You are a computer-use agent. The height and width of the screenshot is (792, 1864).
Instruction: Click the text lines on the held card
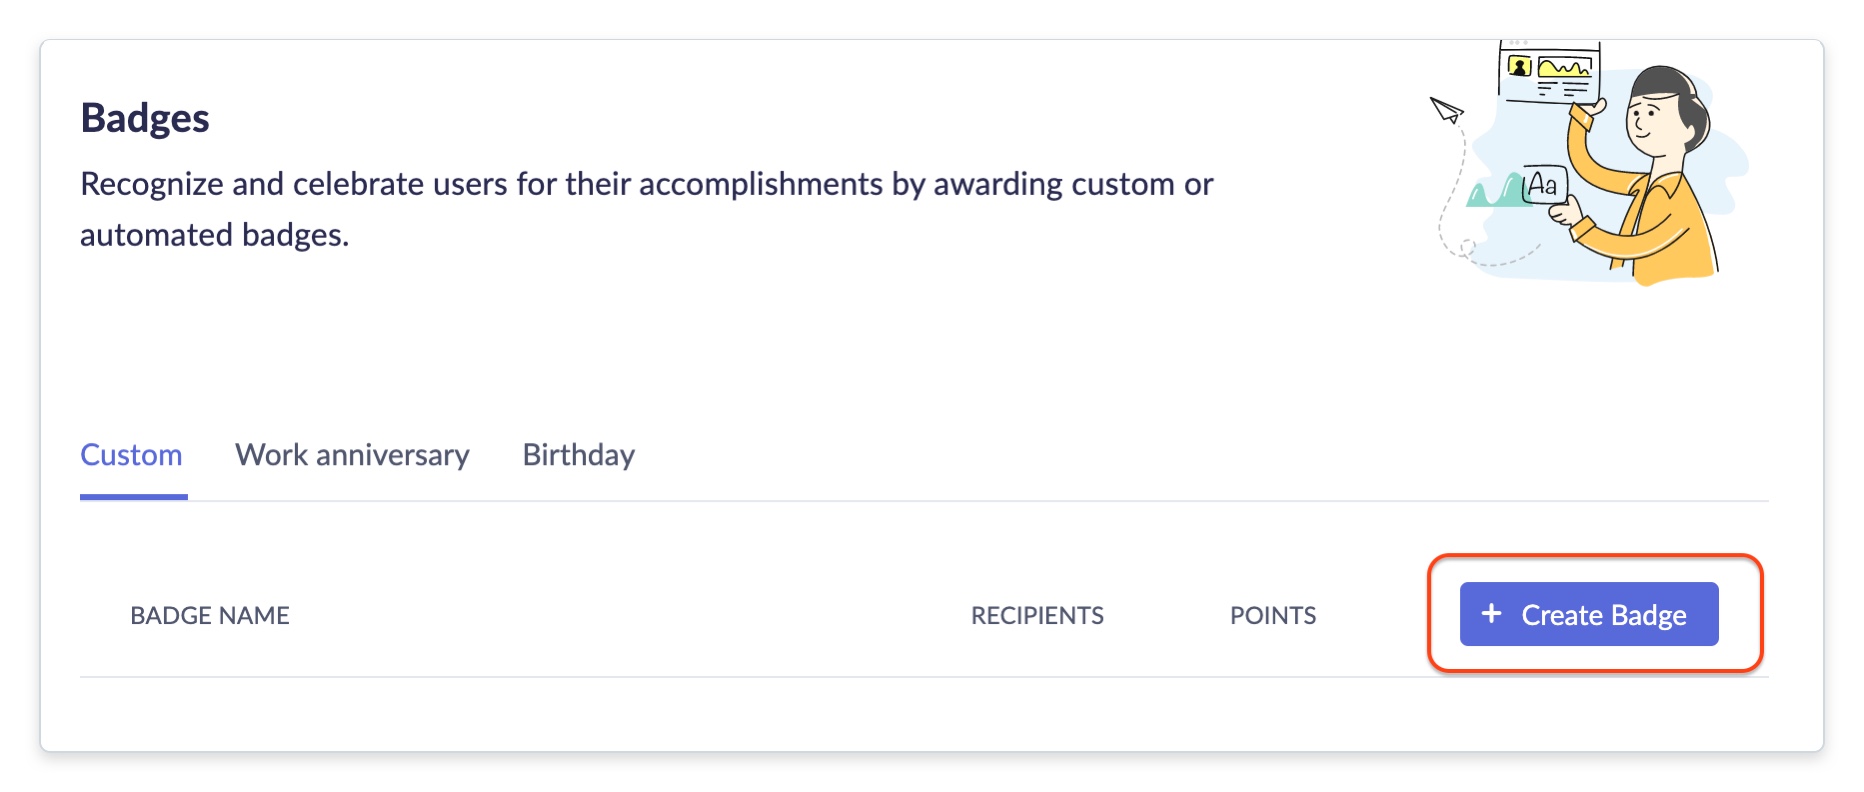pos(1560,90)
